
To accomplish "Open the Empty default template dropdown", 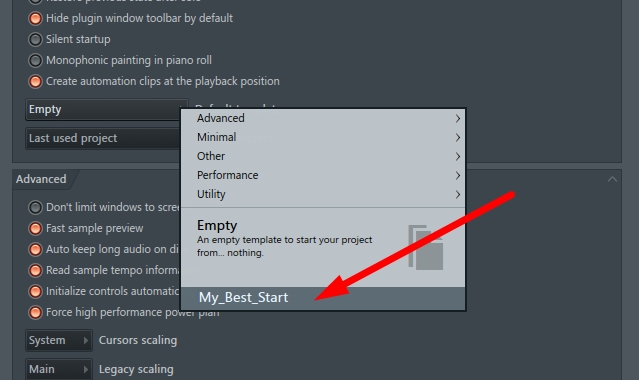I will (x=103, y=110).
